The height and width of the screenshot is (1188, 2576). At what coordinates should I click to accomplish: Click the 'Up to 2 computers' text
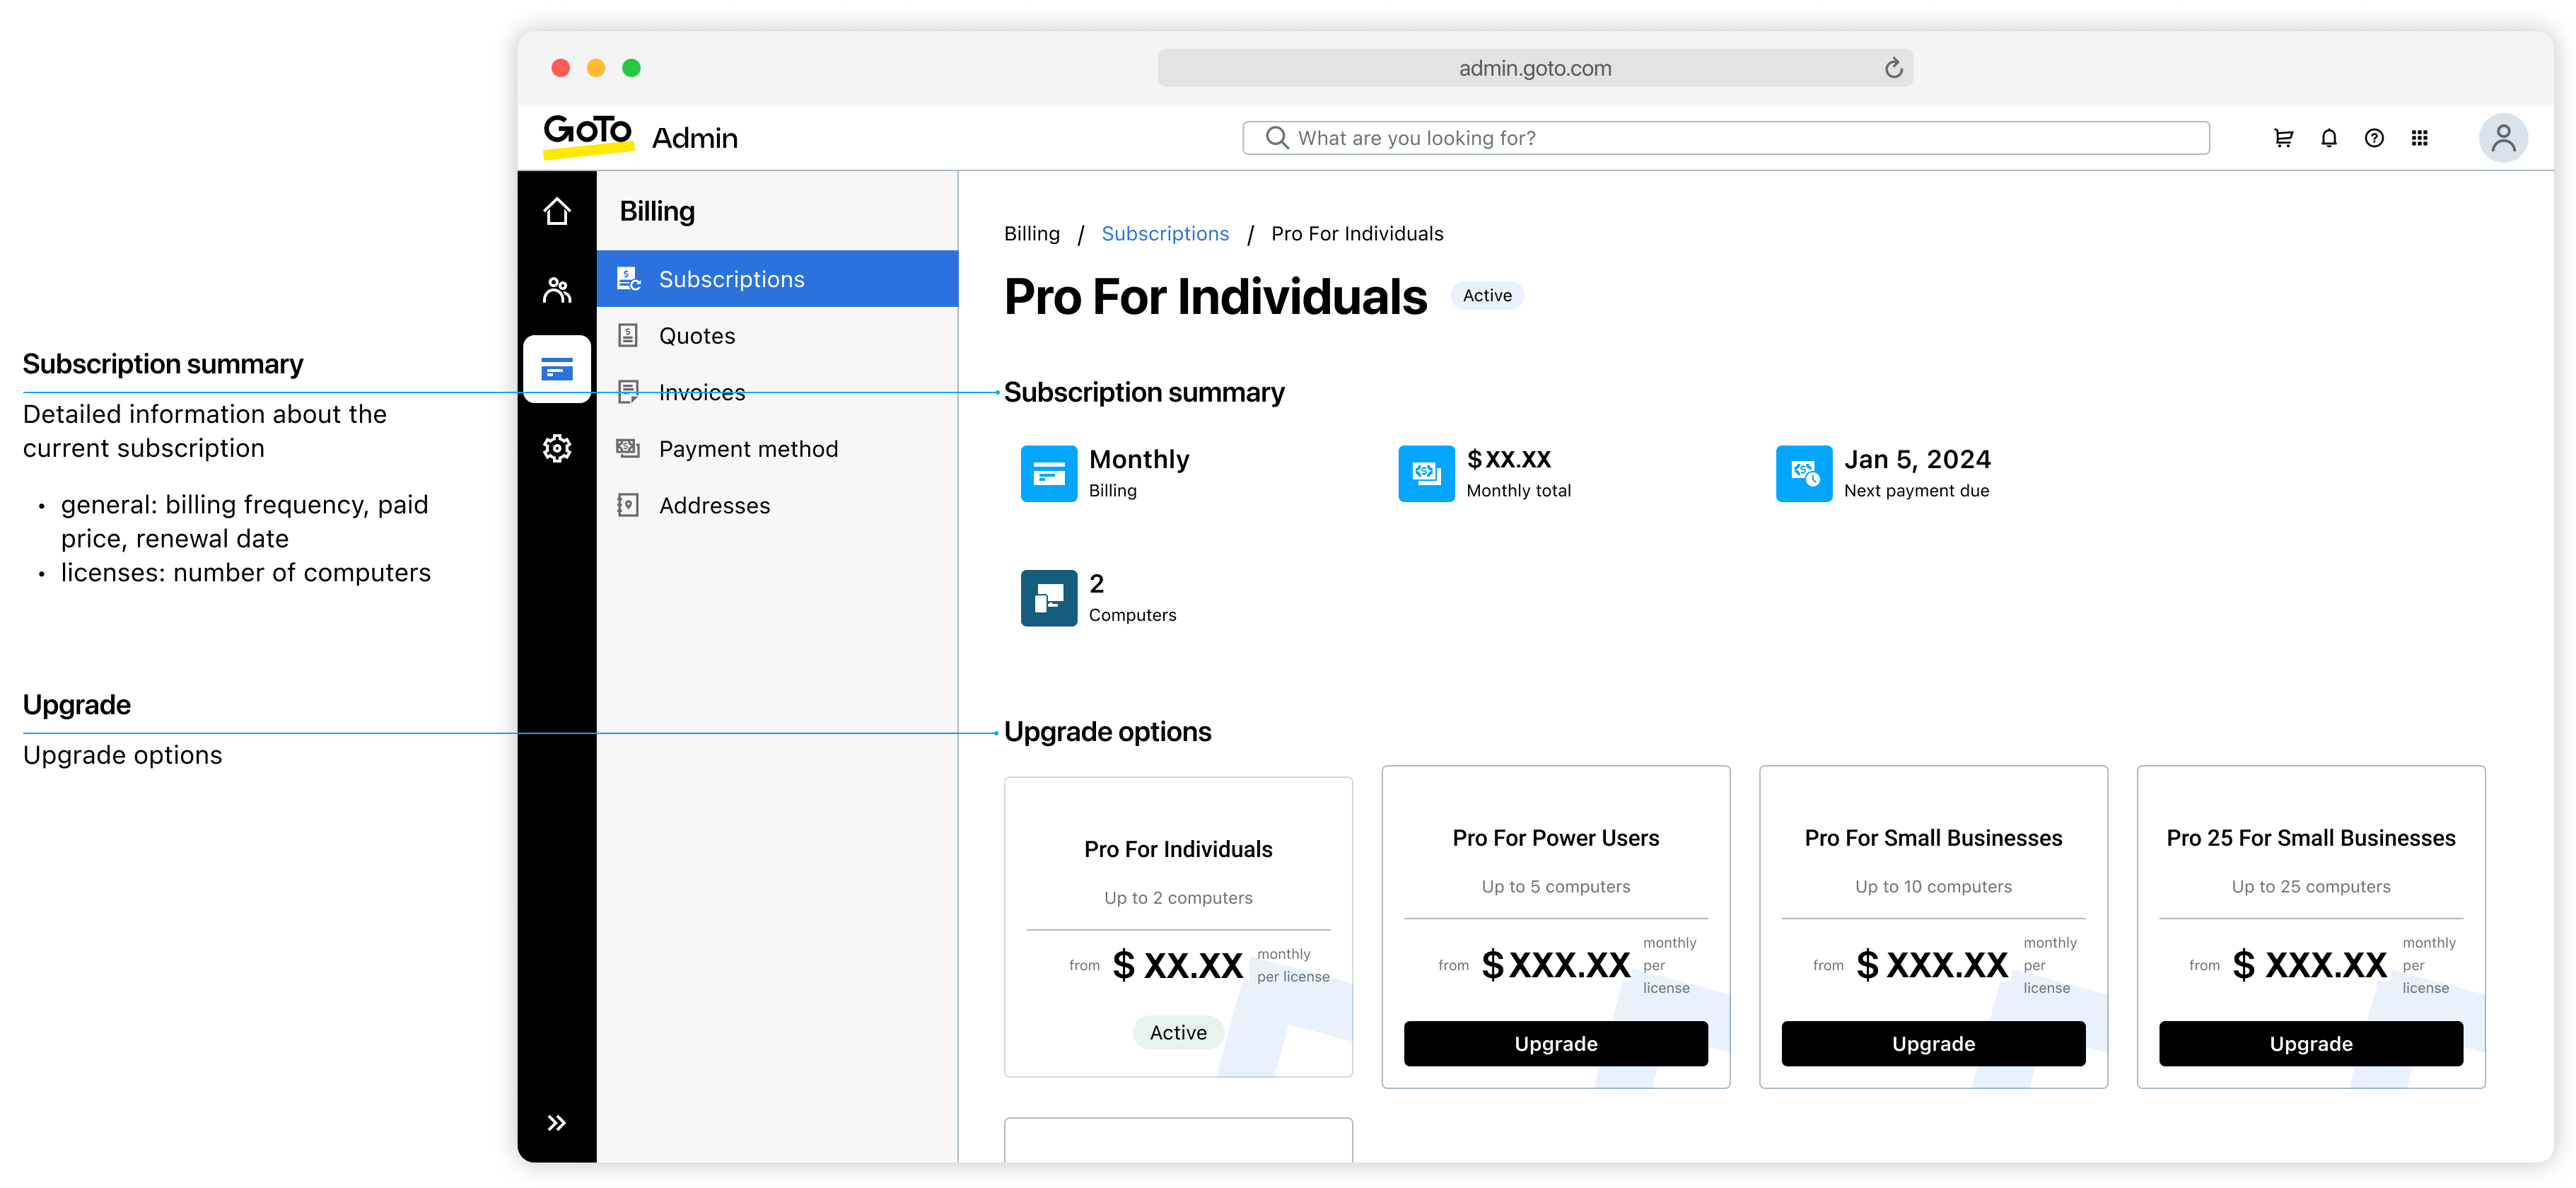[x=1178, y=898]
